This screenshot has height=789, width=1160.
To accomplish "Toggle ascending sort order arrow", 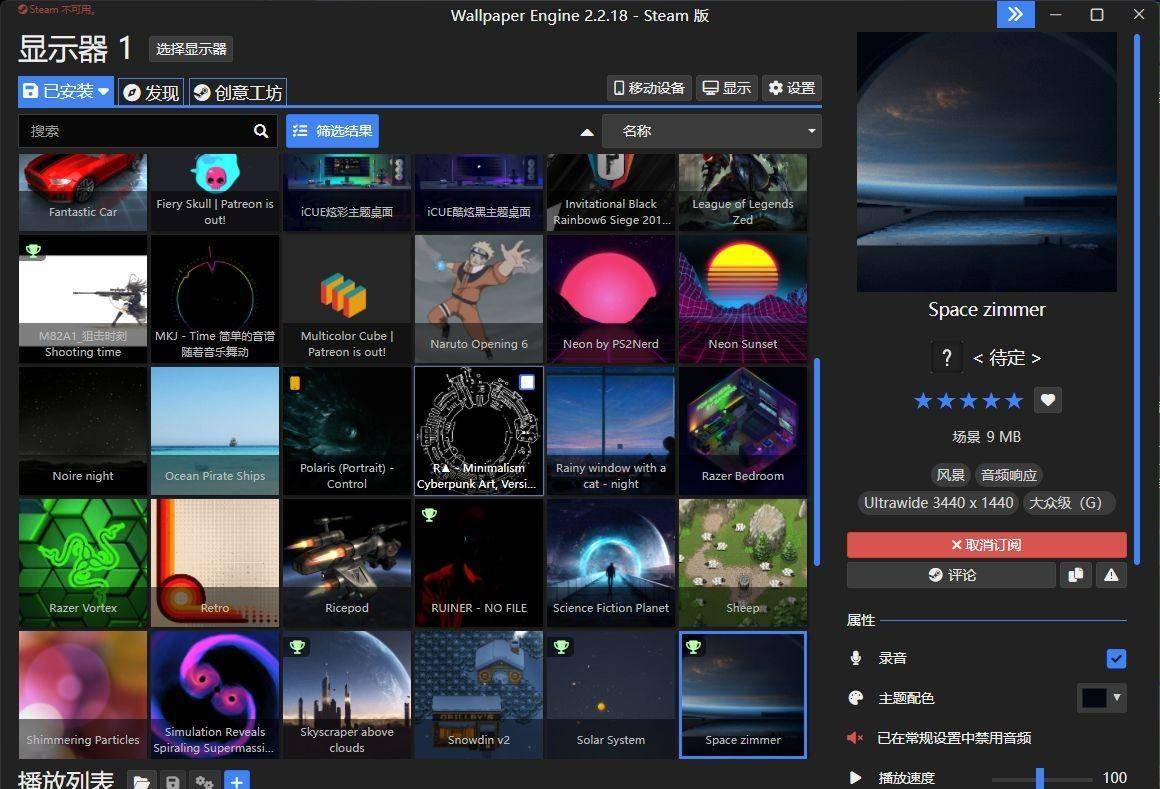I will click(587, 132).
